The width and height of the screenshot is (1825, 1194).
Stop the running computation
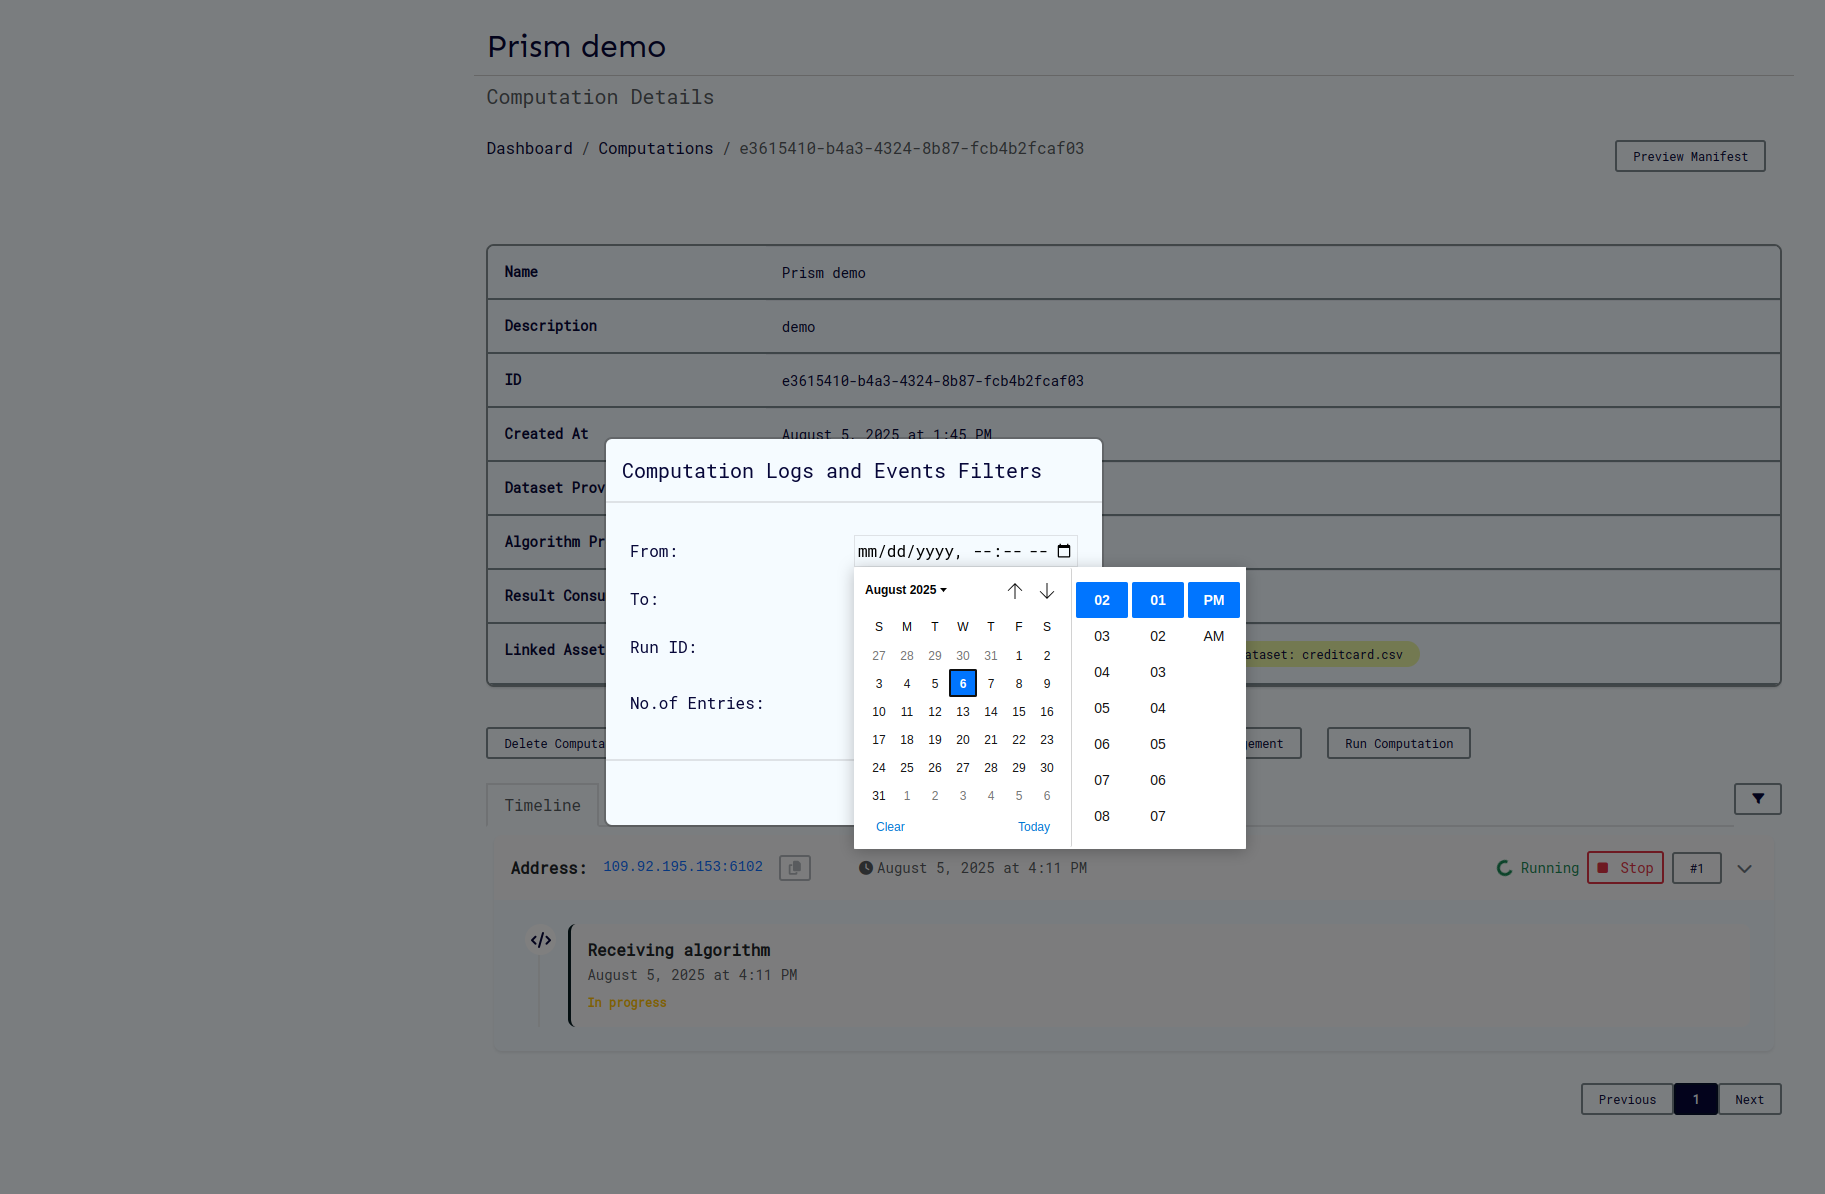(x=1626, y=868)
